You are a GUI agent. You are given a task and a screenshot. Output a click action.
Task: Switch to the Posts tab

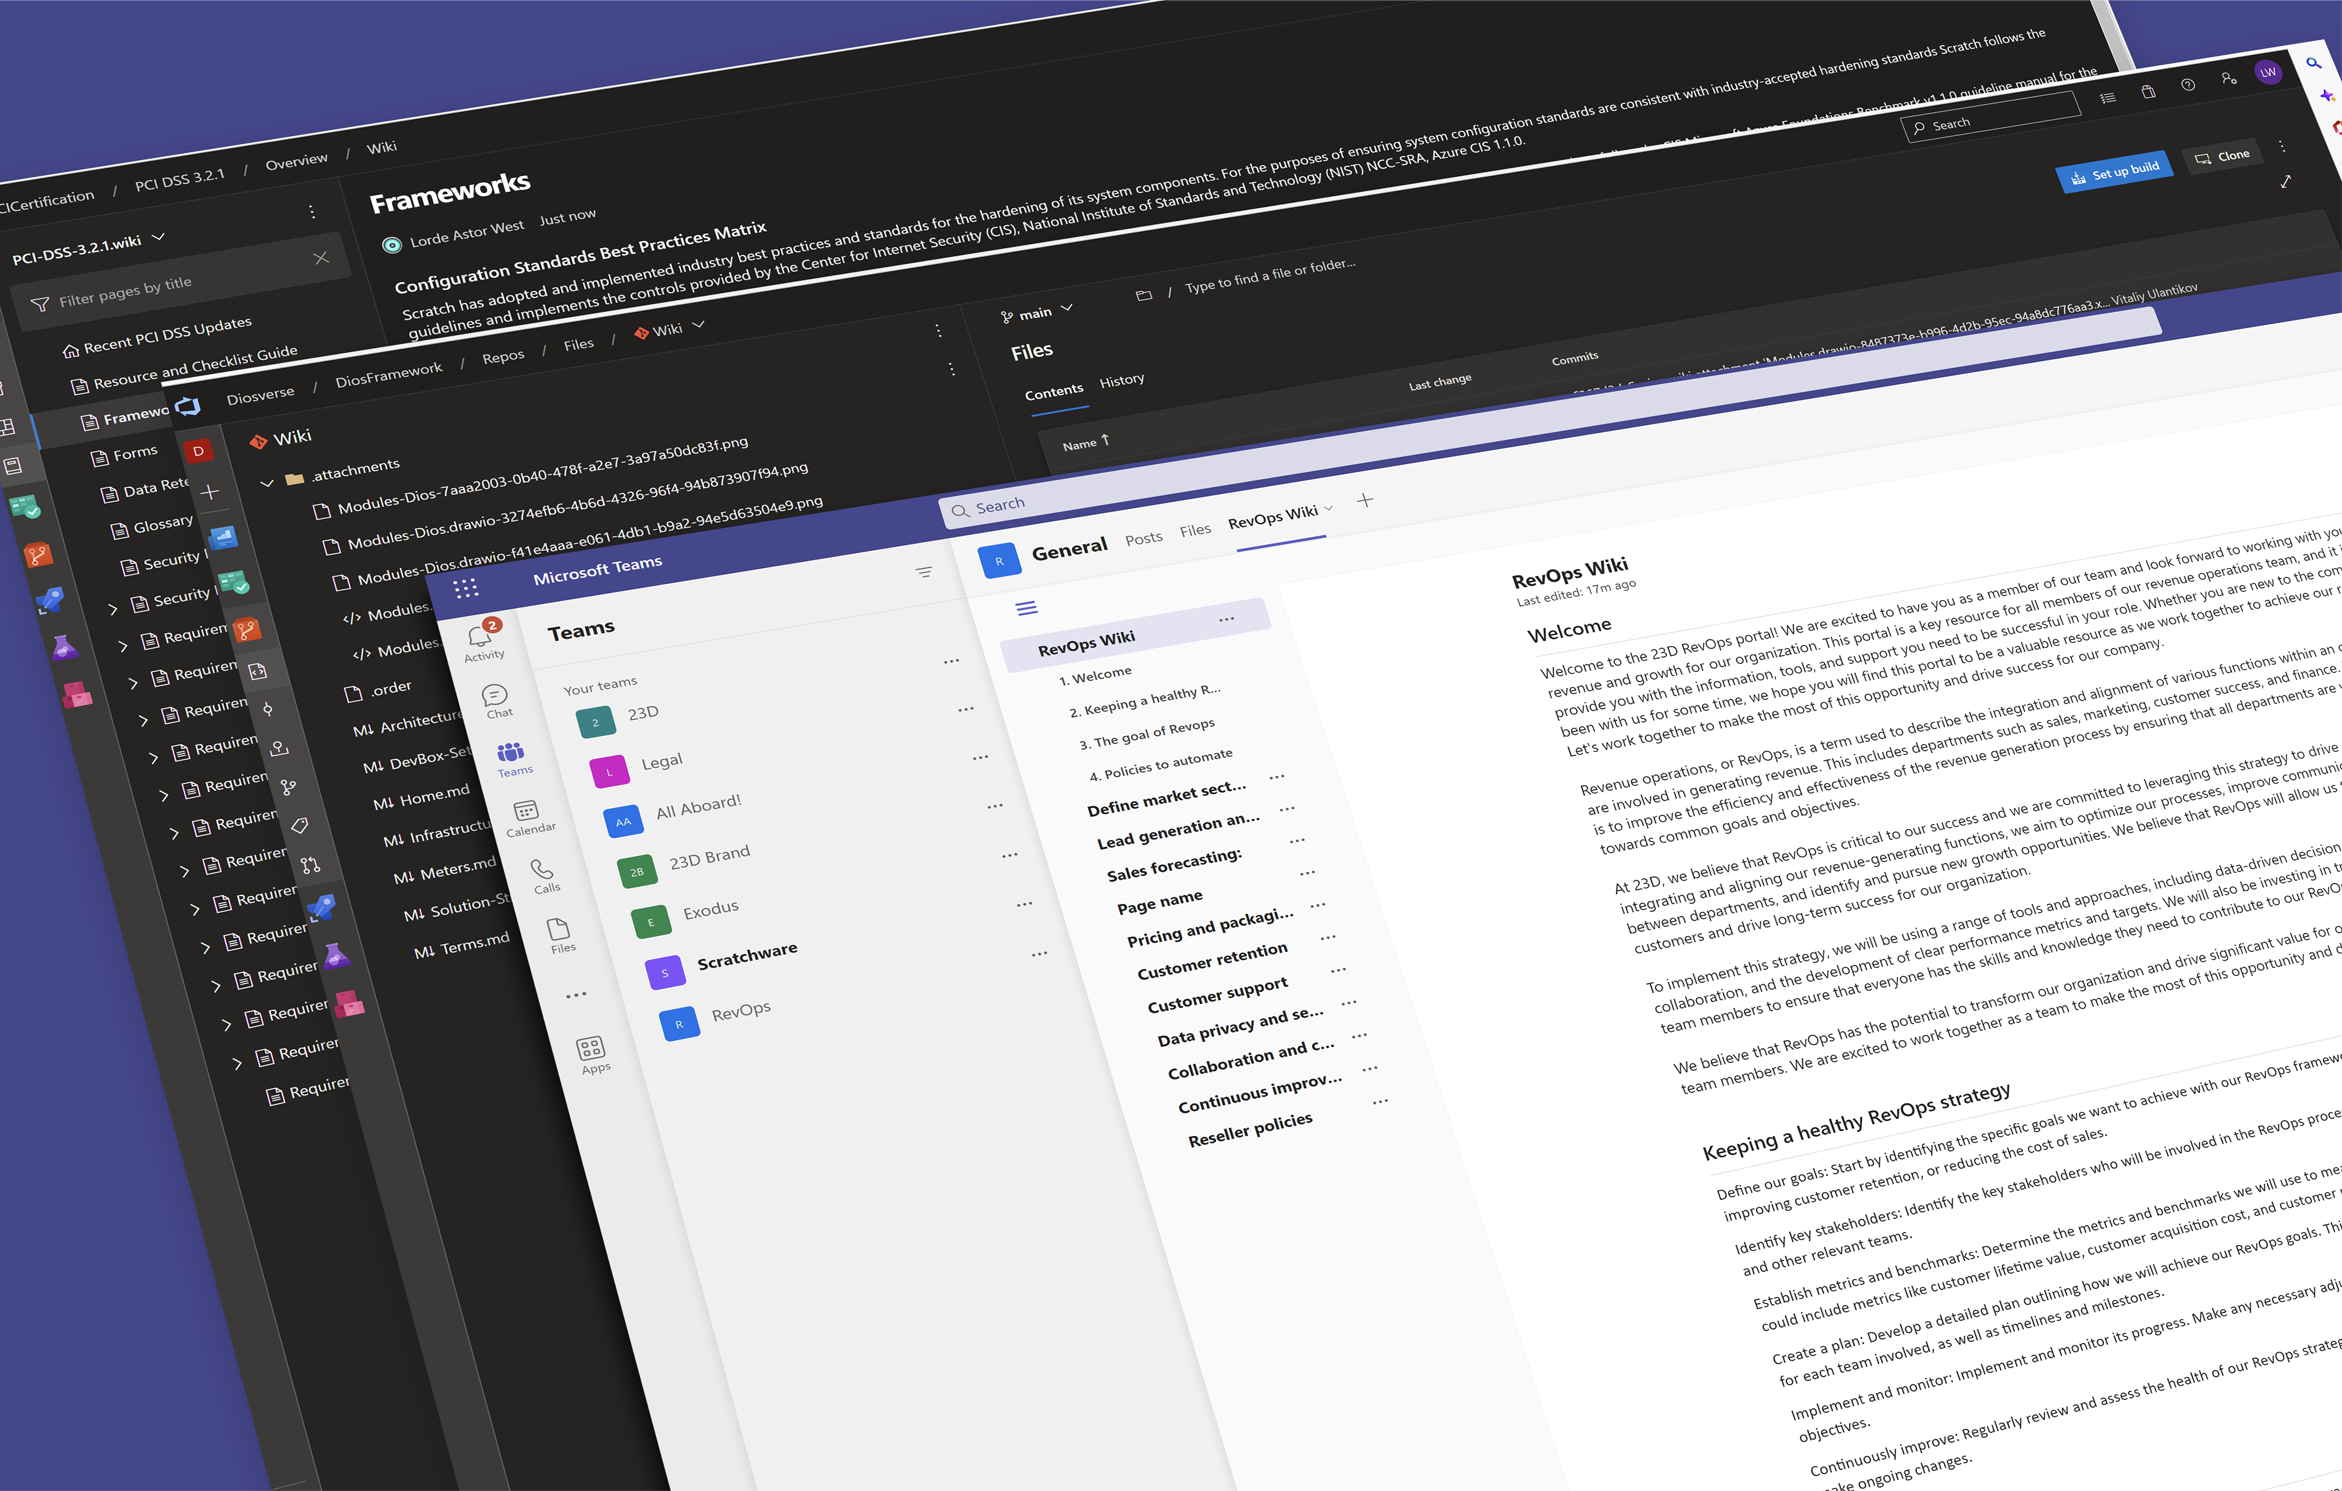(1143, 538)
